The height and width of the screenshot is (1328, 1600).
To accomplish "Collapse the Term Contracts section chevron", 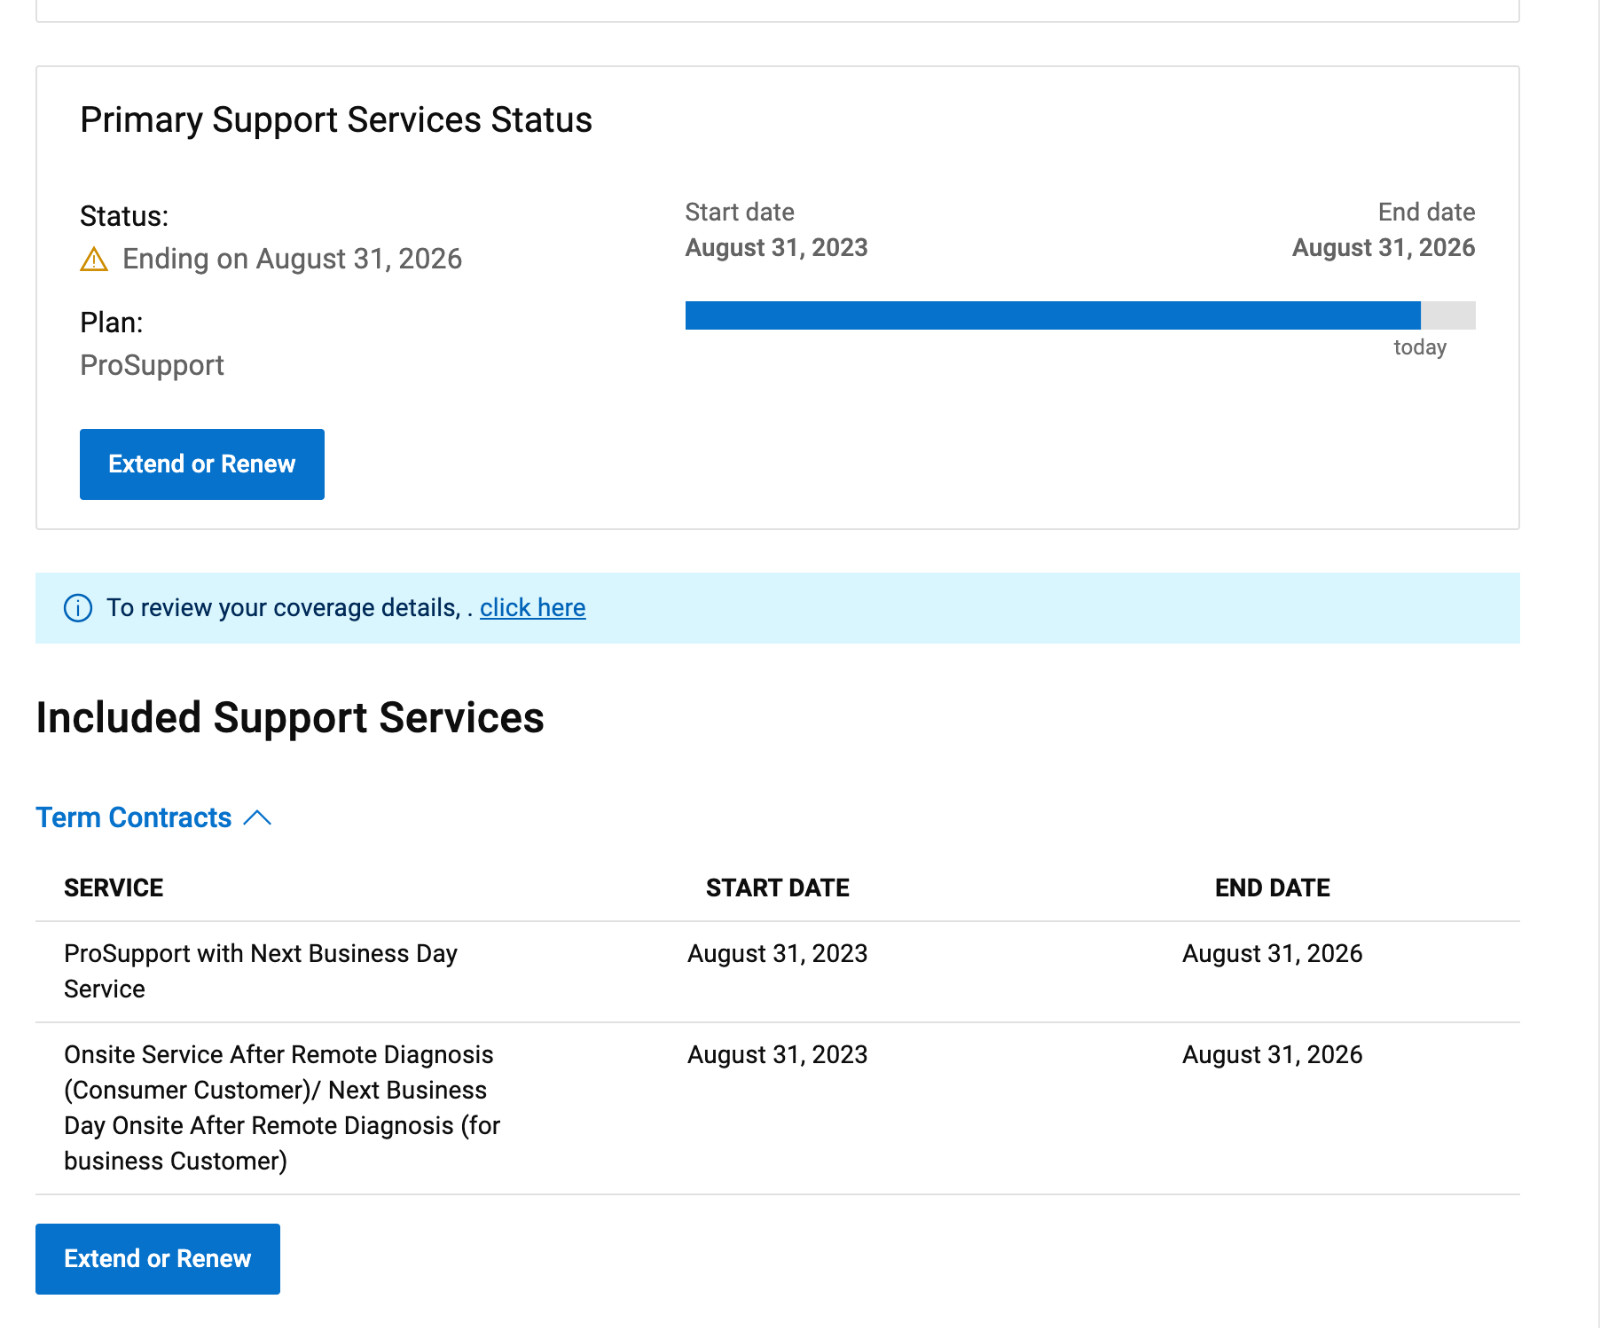I will 257,818.
